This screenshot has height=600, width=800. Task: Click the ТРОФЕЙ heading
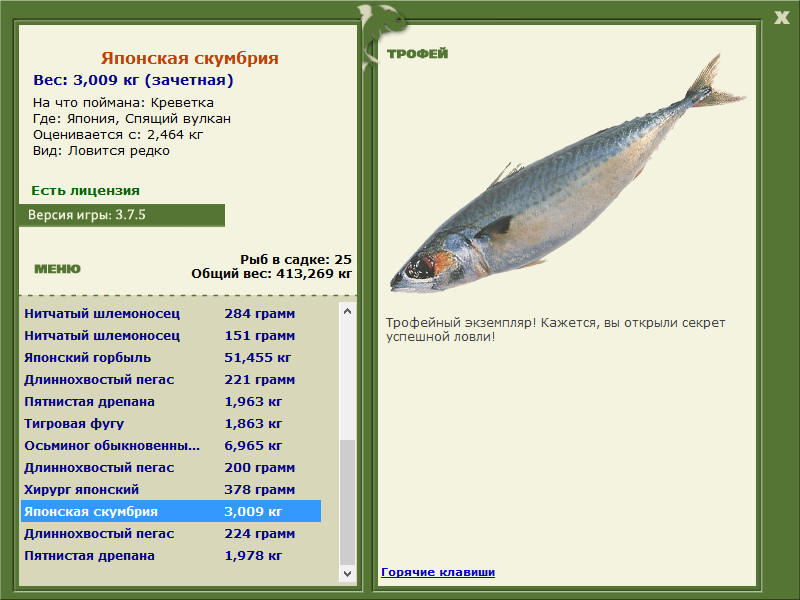[x=417, y=53]
